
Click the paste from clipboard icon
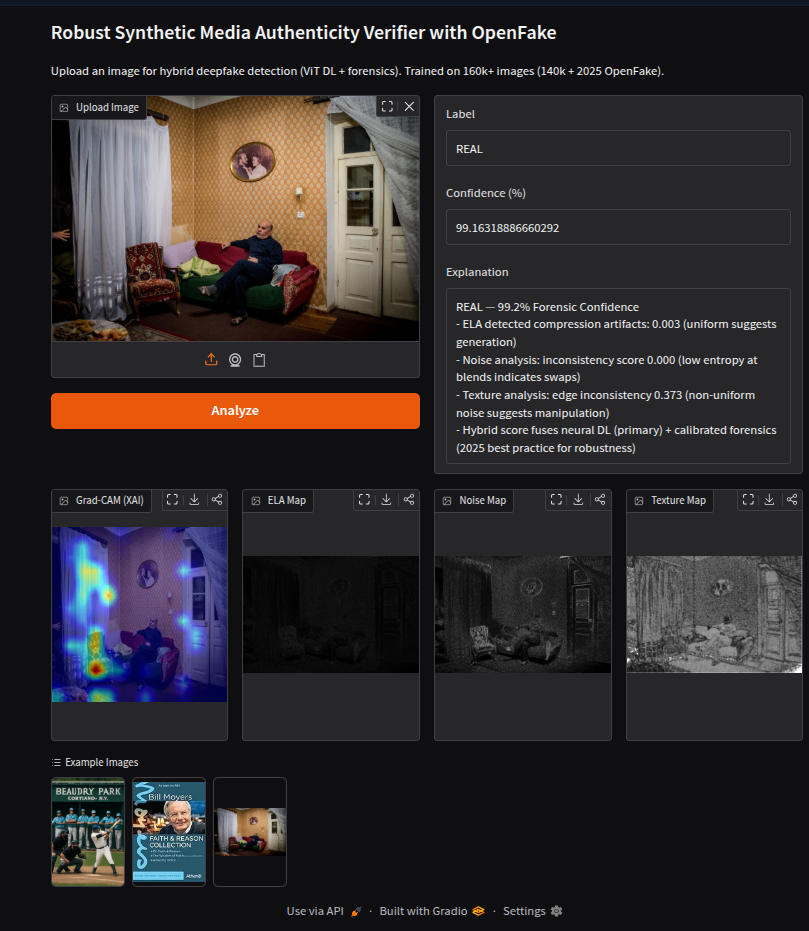tap(259, 359)
